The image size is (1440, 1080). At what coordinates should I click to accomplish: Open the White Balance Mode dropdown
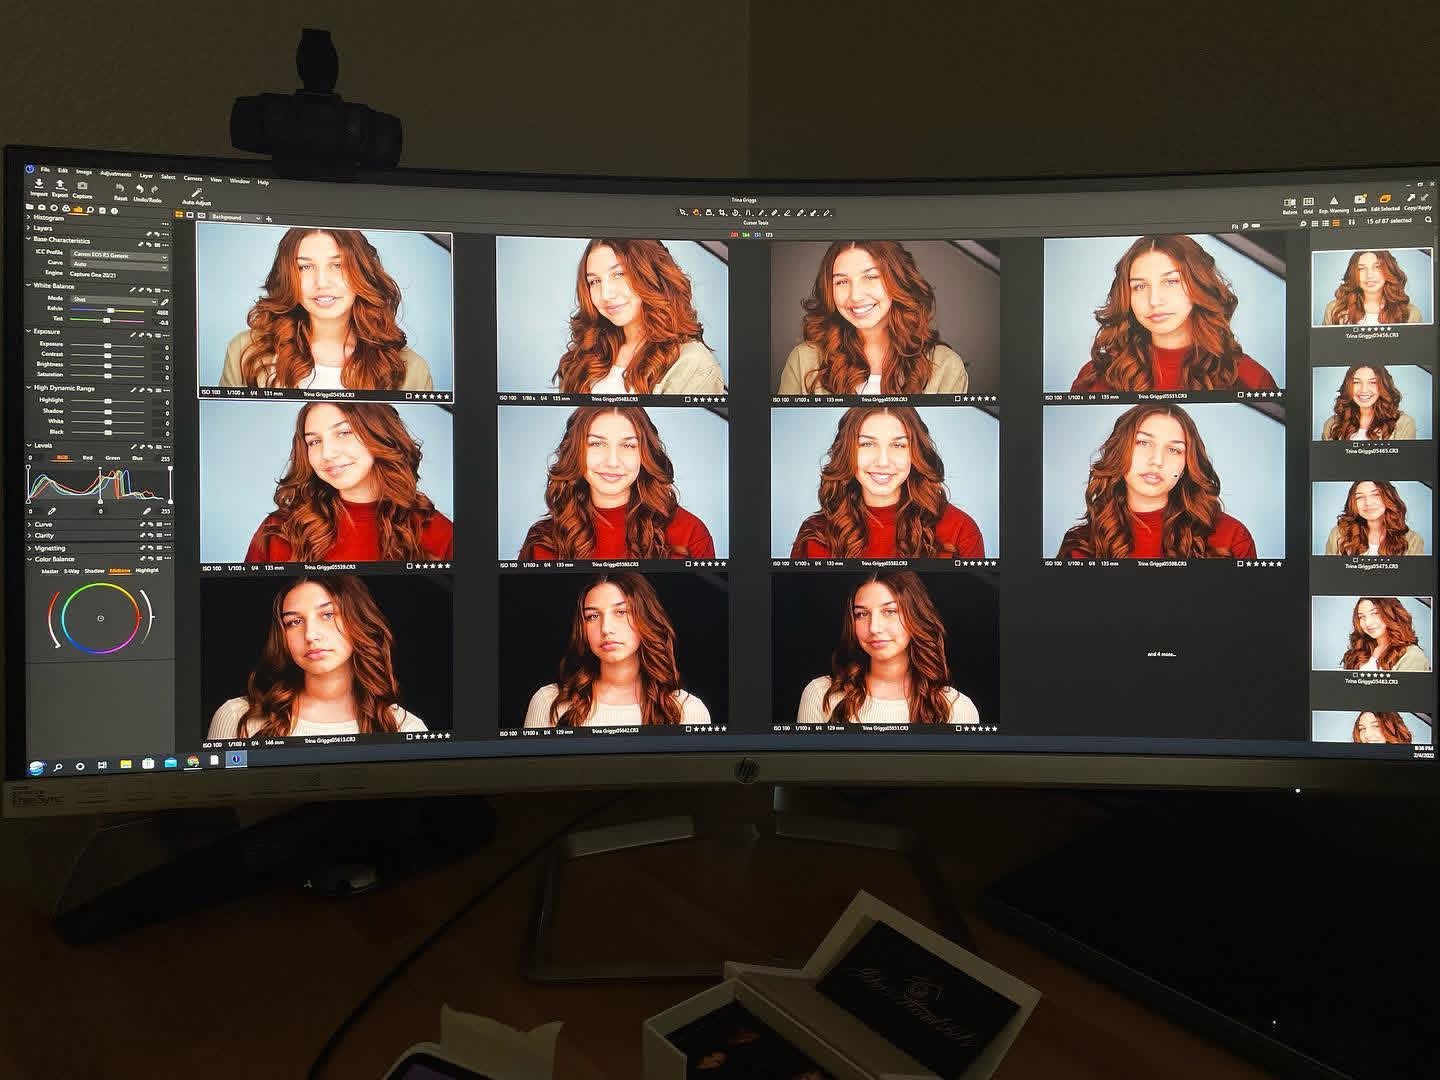113,299
